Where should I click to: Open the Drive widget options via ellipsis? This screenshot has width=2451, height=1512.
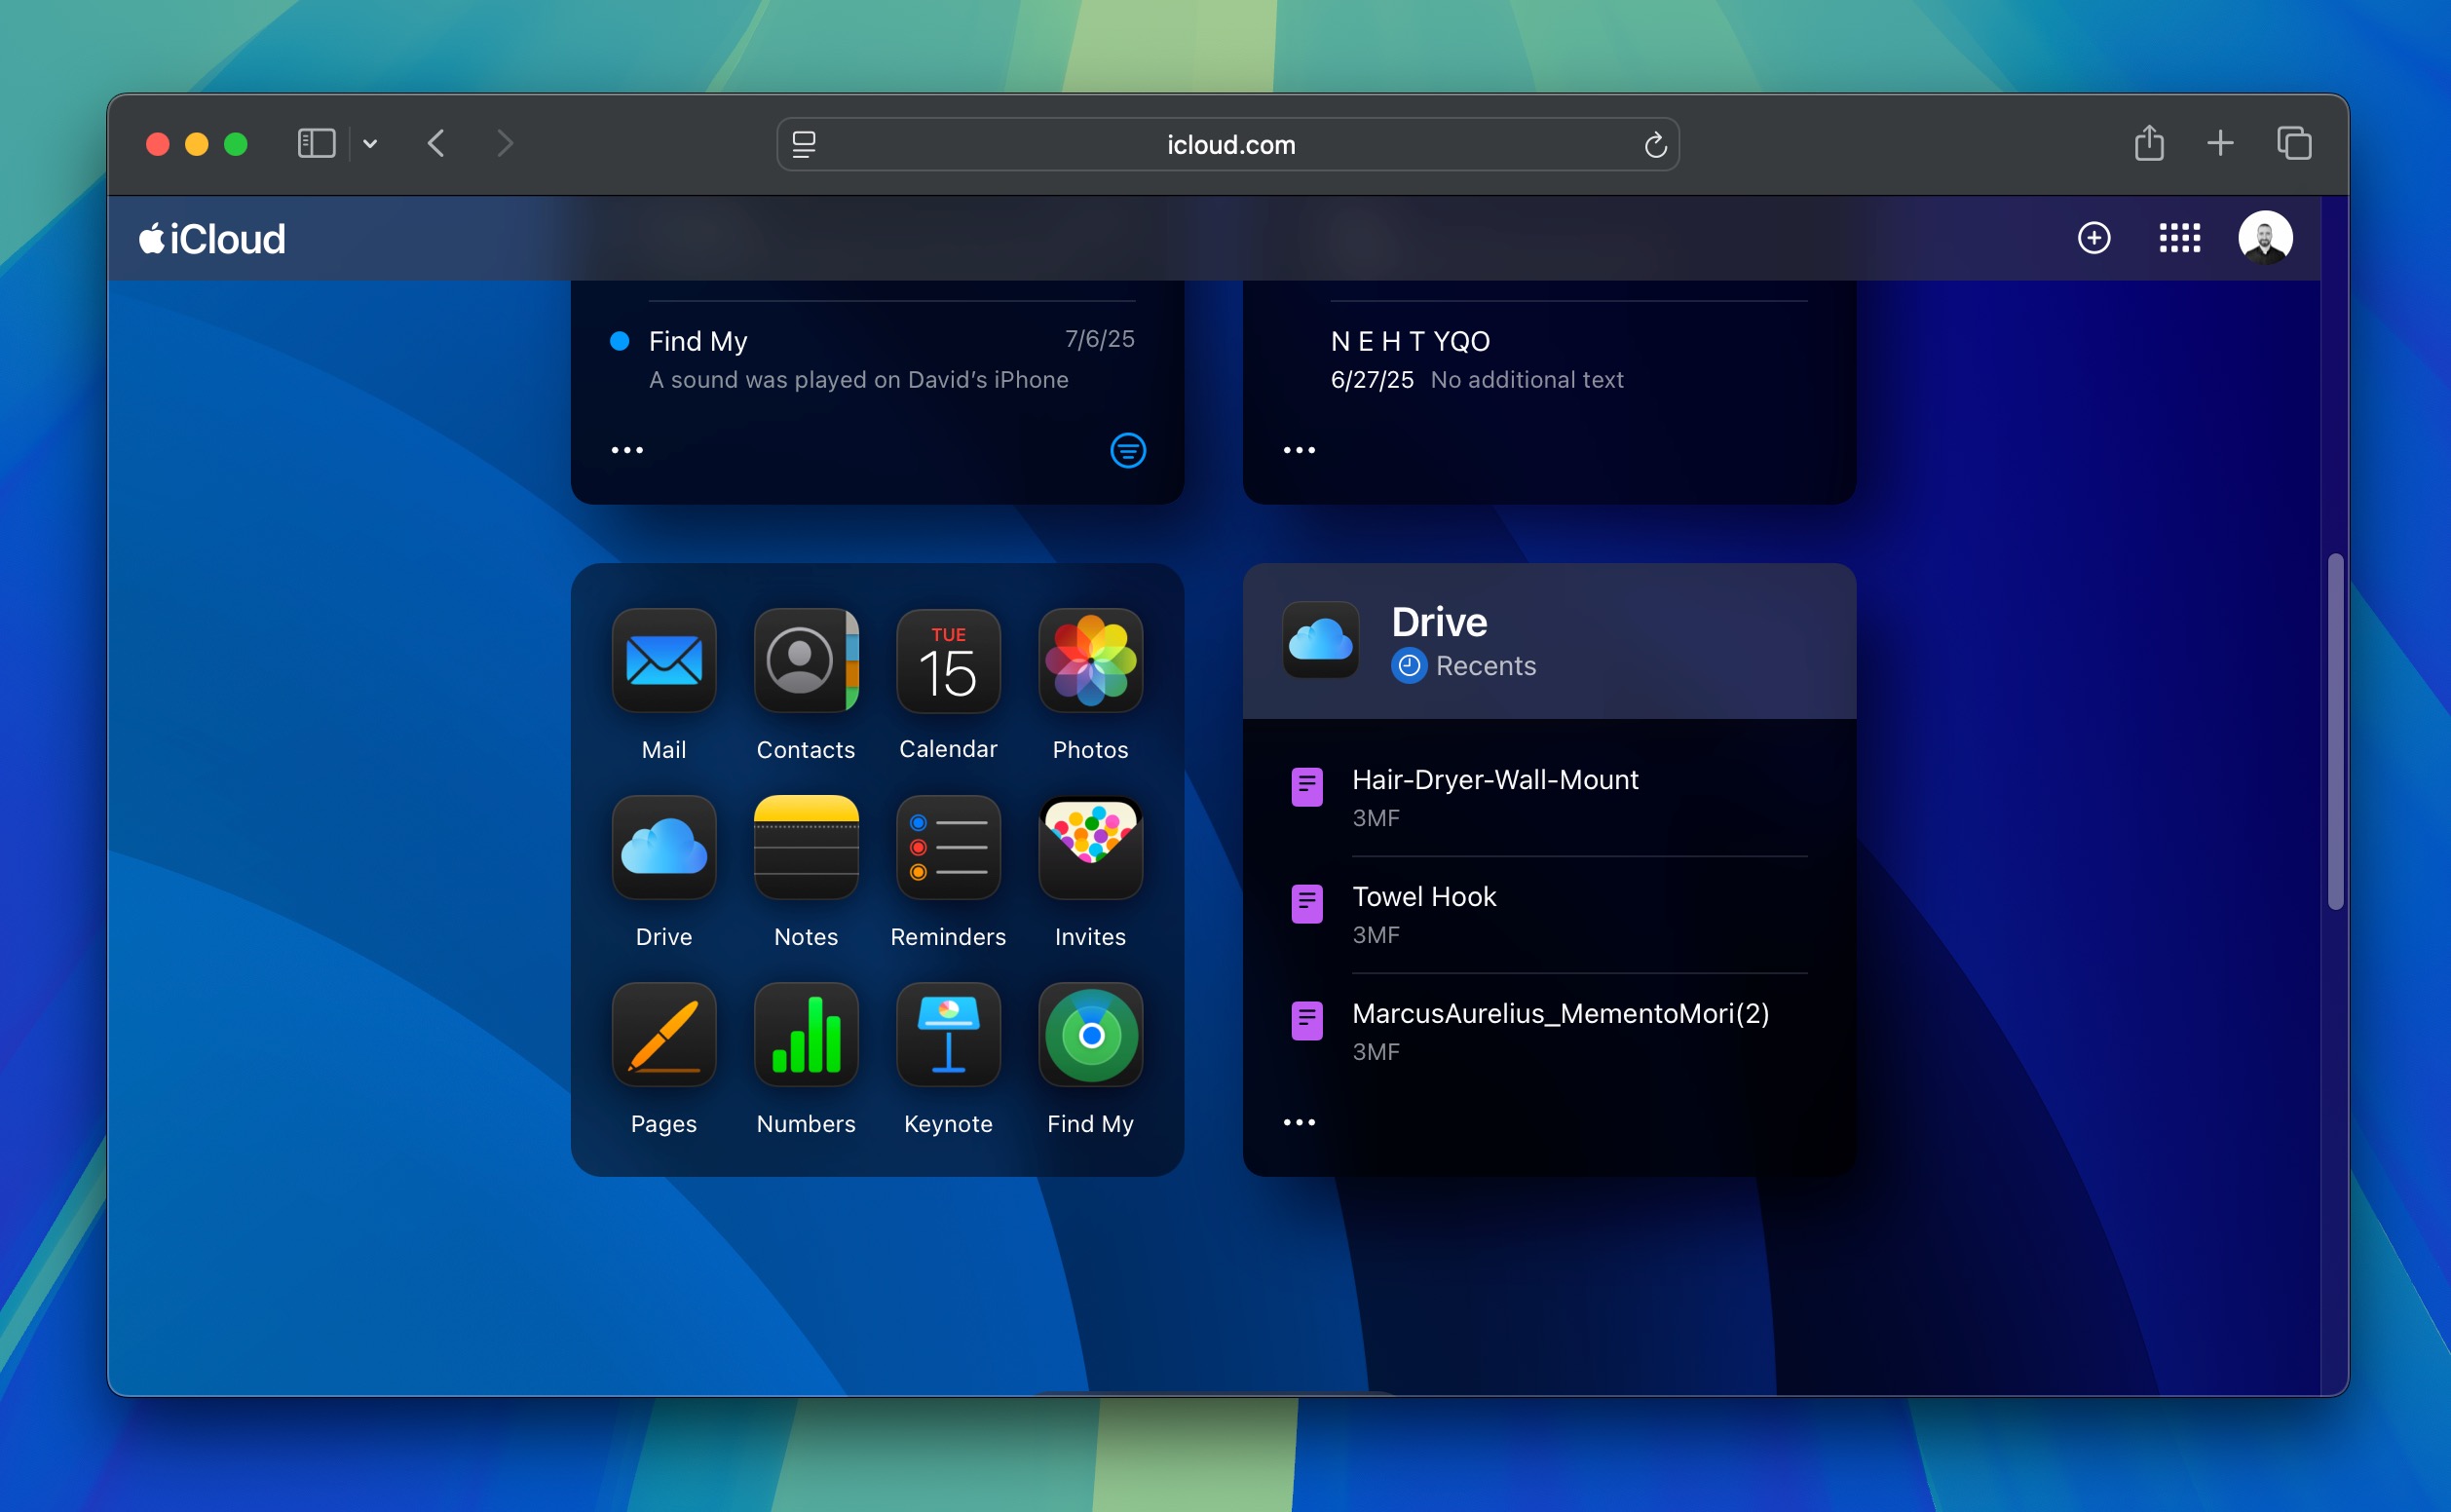pyautogui.click(x=1299, y=1122)
